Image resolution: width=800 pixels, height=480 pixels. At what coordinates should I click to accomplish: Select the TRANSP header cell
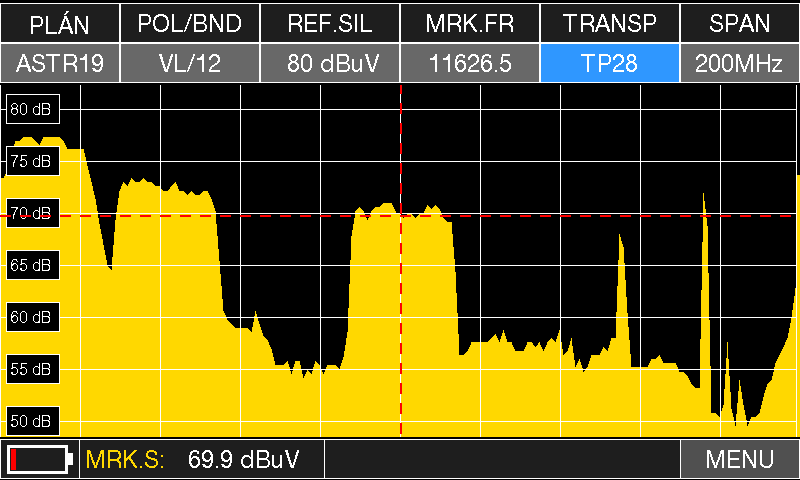click(610, 23)
